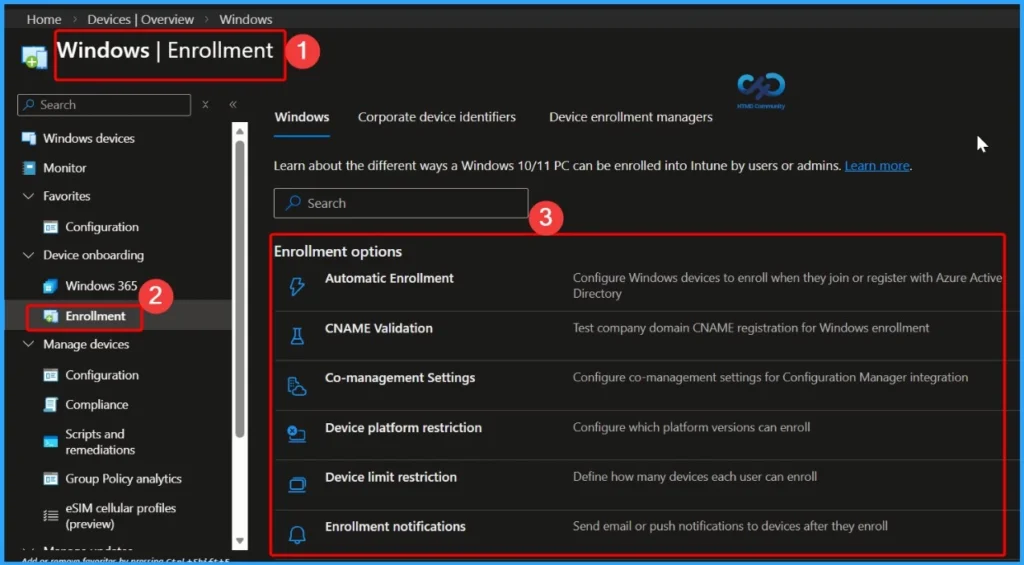Click the Windows devices icon in sidebar

(29, 138)
